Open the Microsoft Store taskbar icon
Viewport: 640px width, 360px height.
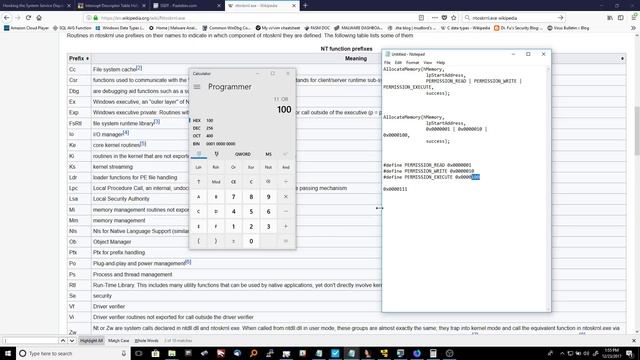[155, 353]
